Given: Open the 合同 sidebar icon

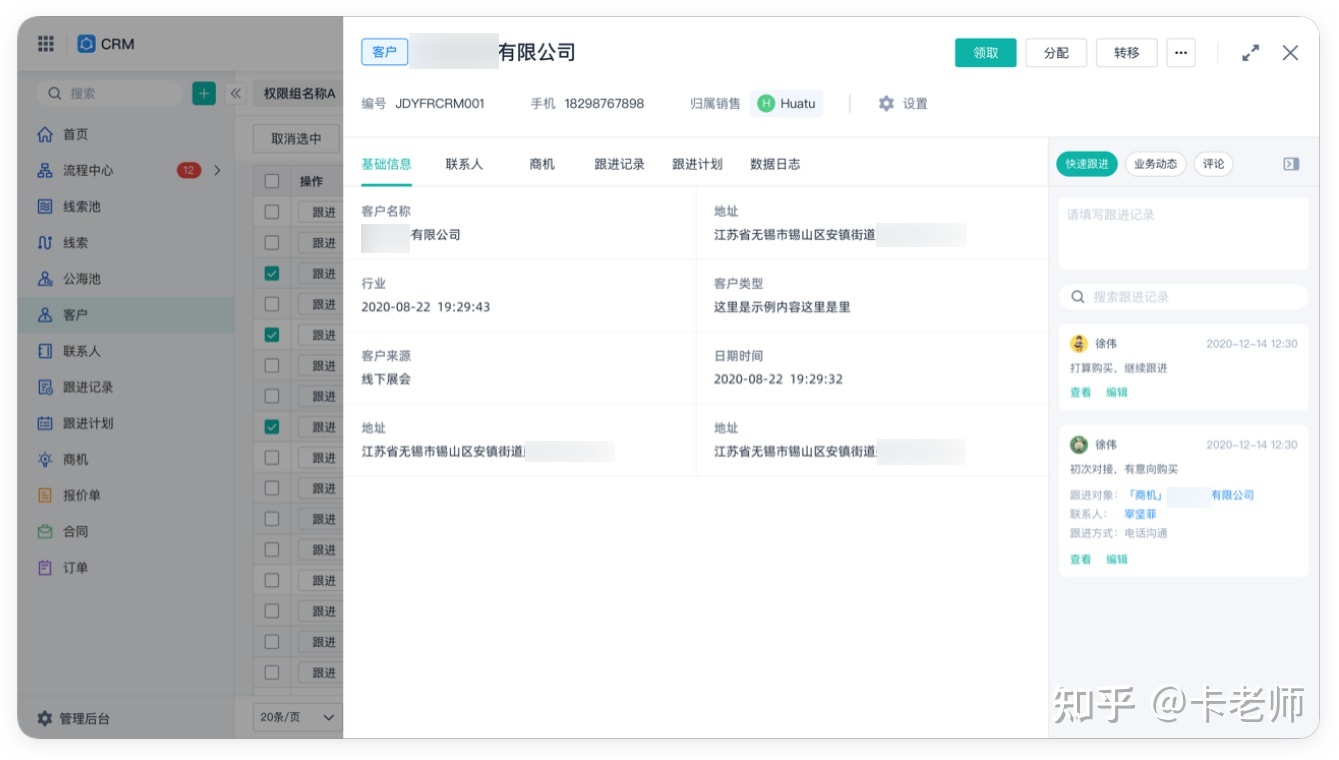Looking at the screenshot, I should click(x=45, y=530).
